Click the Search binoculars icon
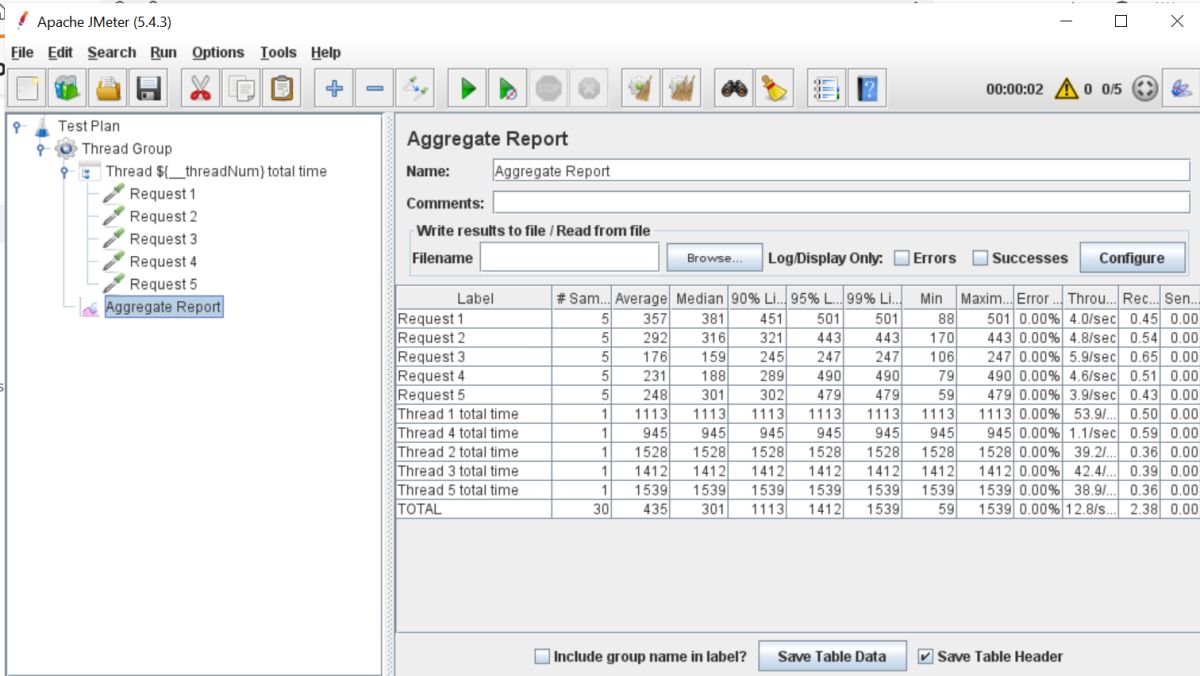This screenshot has width=1200, height=676. tap(734, 89)
